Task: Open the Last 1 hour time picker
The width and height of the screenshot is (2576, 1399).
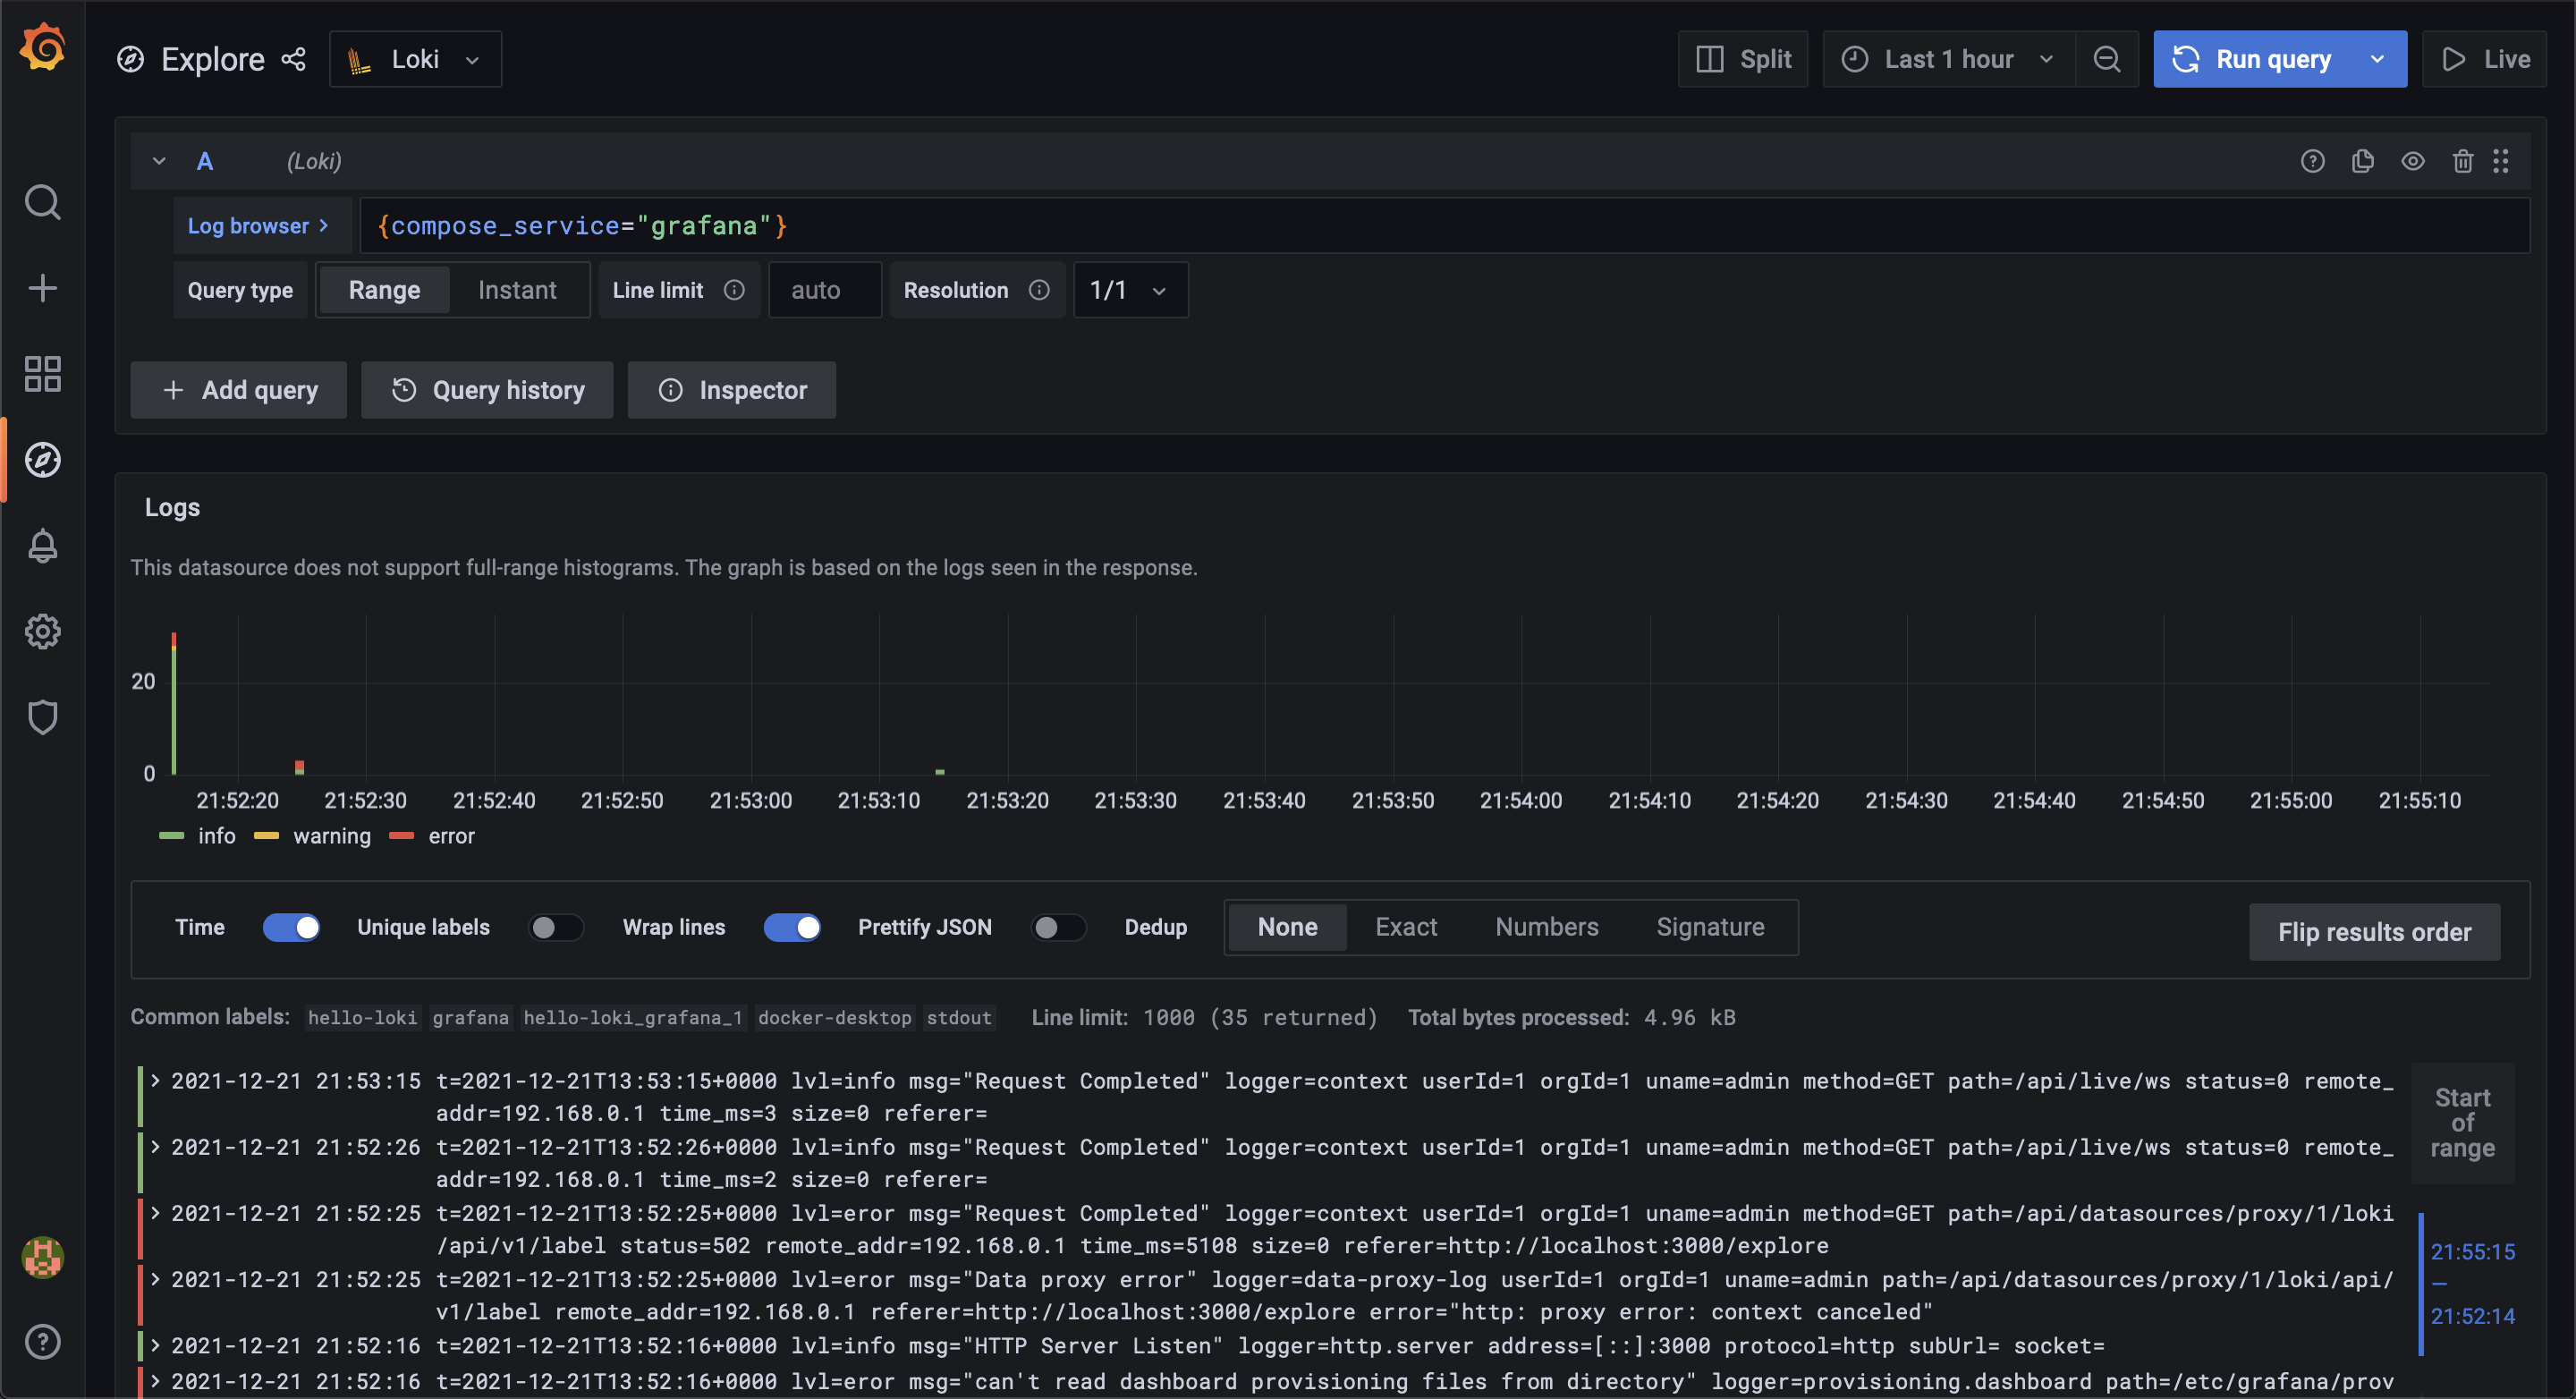Action: (x=1948, y=59)
